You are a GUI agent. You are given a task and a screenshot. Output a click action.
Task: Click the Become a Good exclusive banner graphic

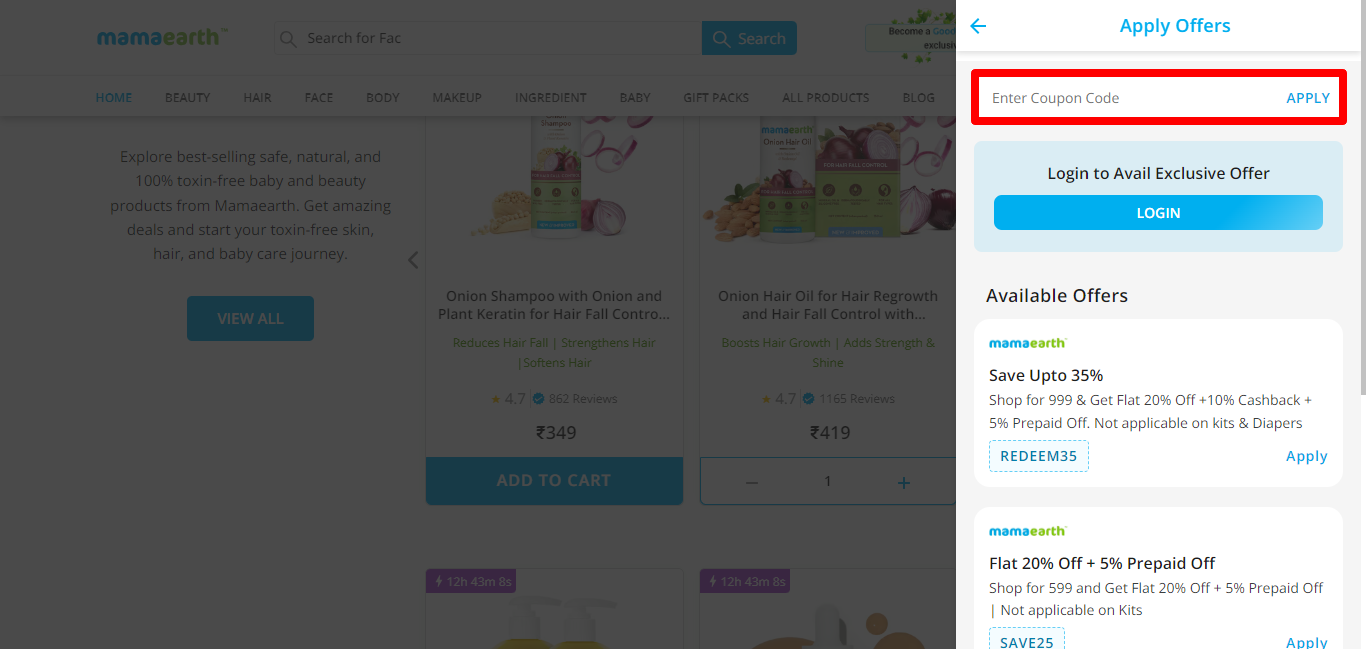(x=915, y=37)
